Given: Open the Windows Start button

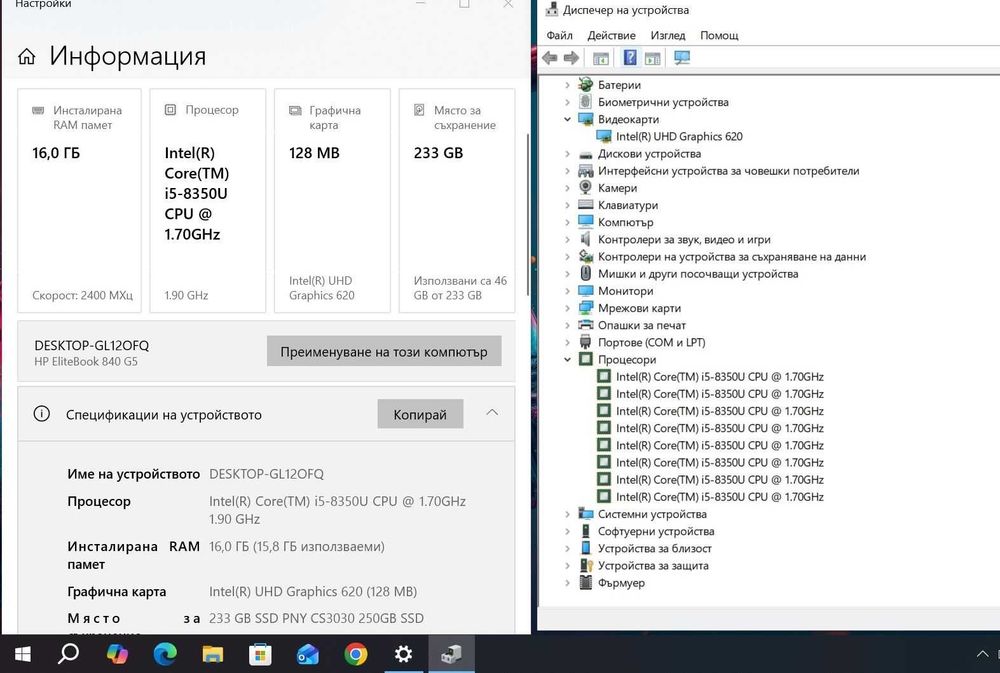Looking at the screenshot, I should tap(23, 654).
